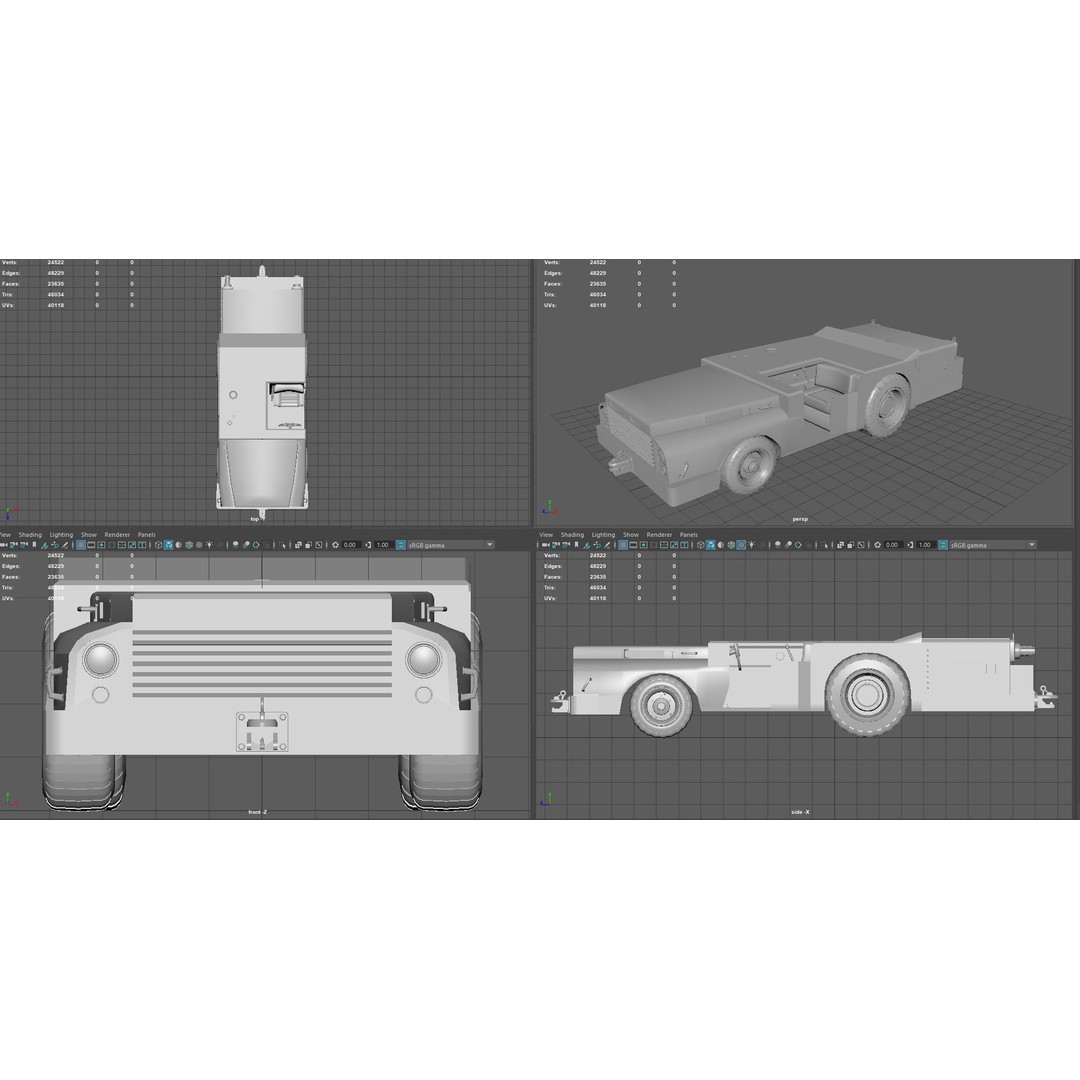This screenshot has height=1080, width=1080.
Task: Click Isolate Select icon in front viewport toolbar
Action: [282, 545]
